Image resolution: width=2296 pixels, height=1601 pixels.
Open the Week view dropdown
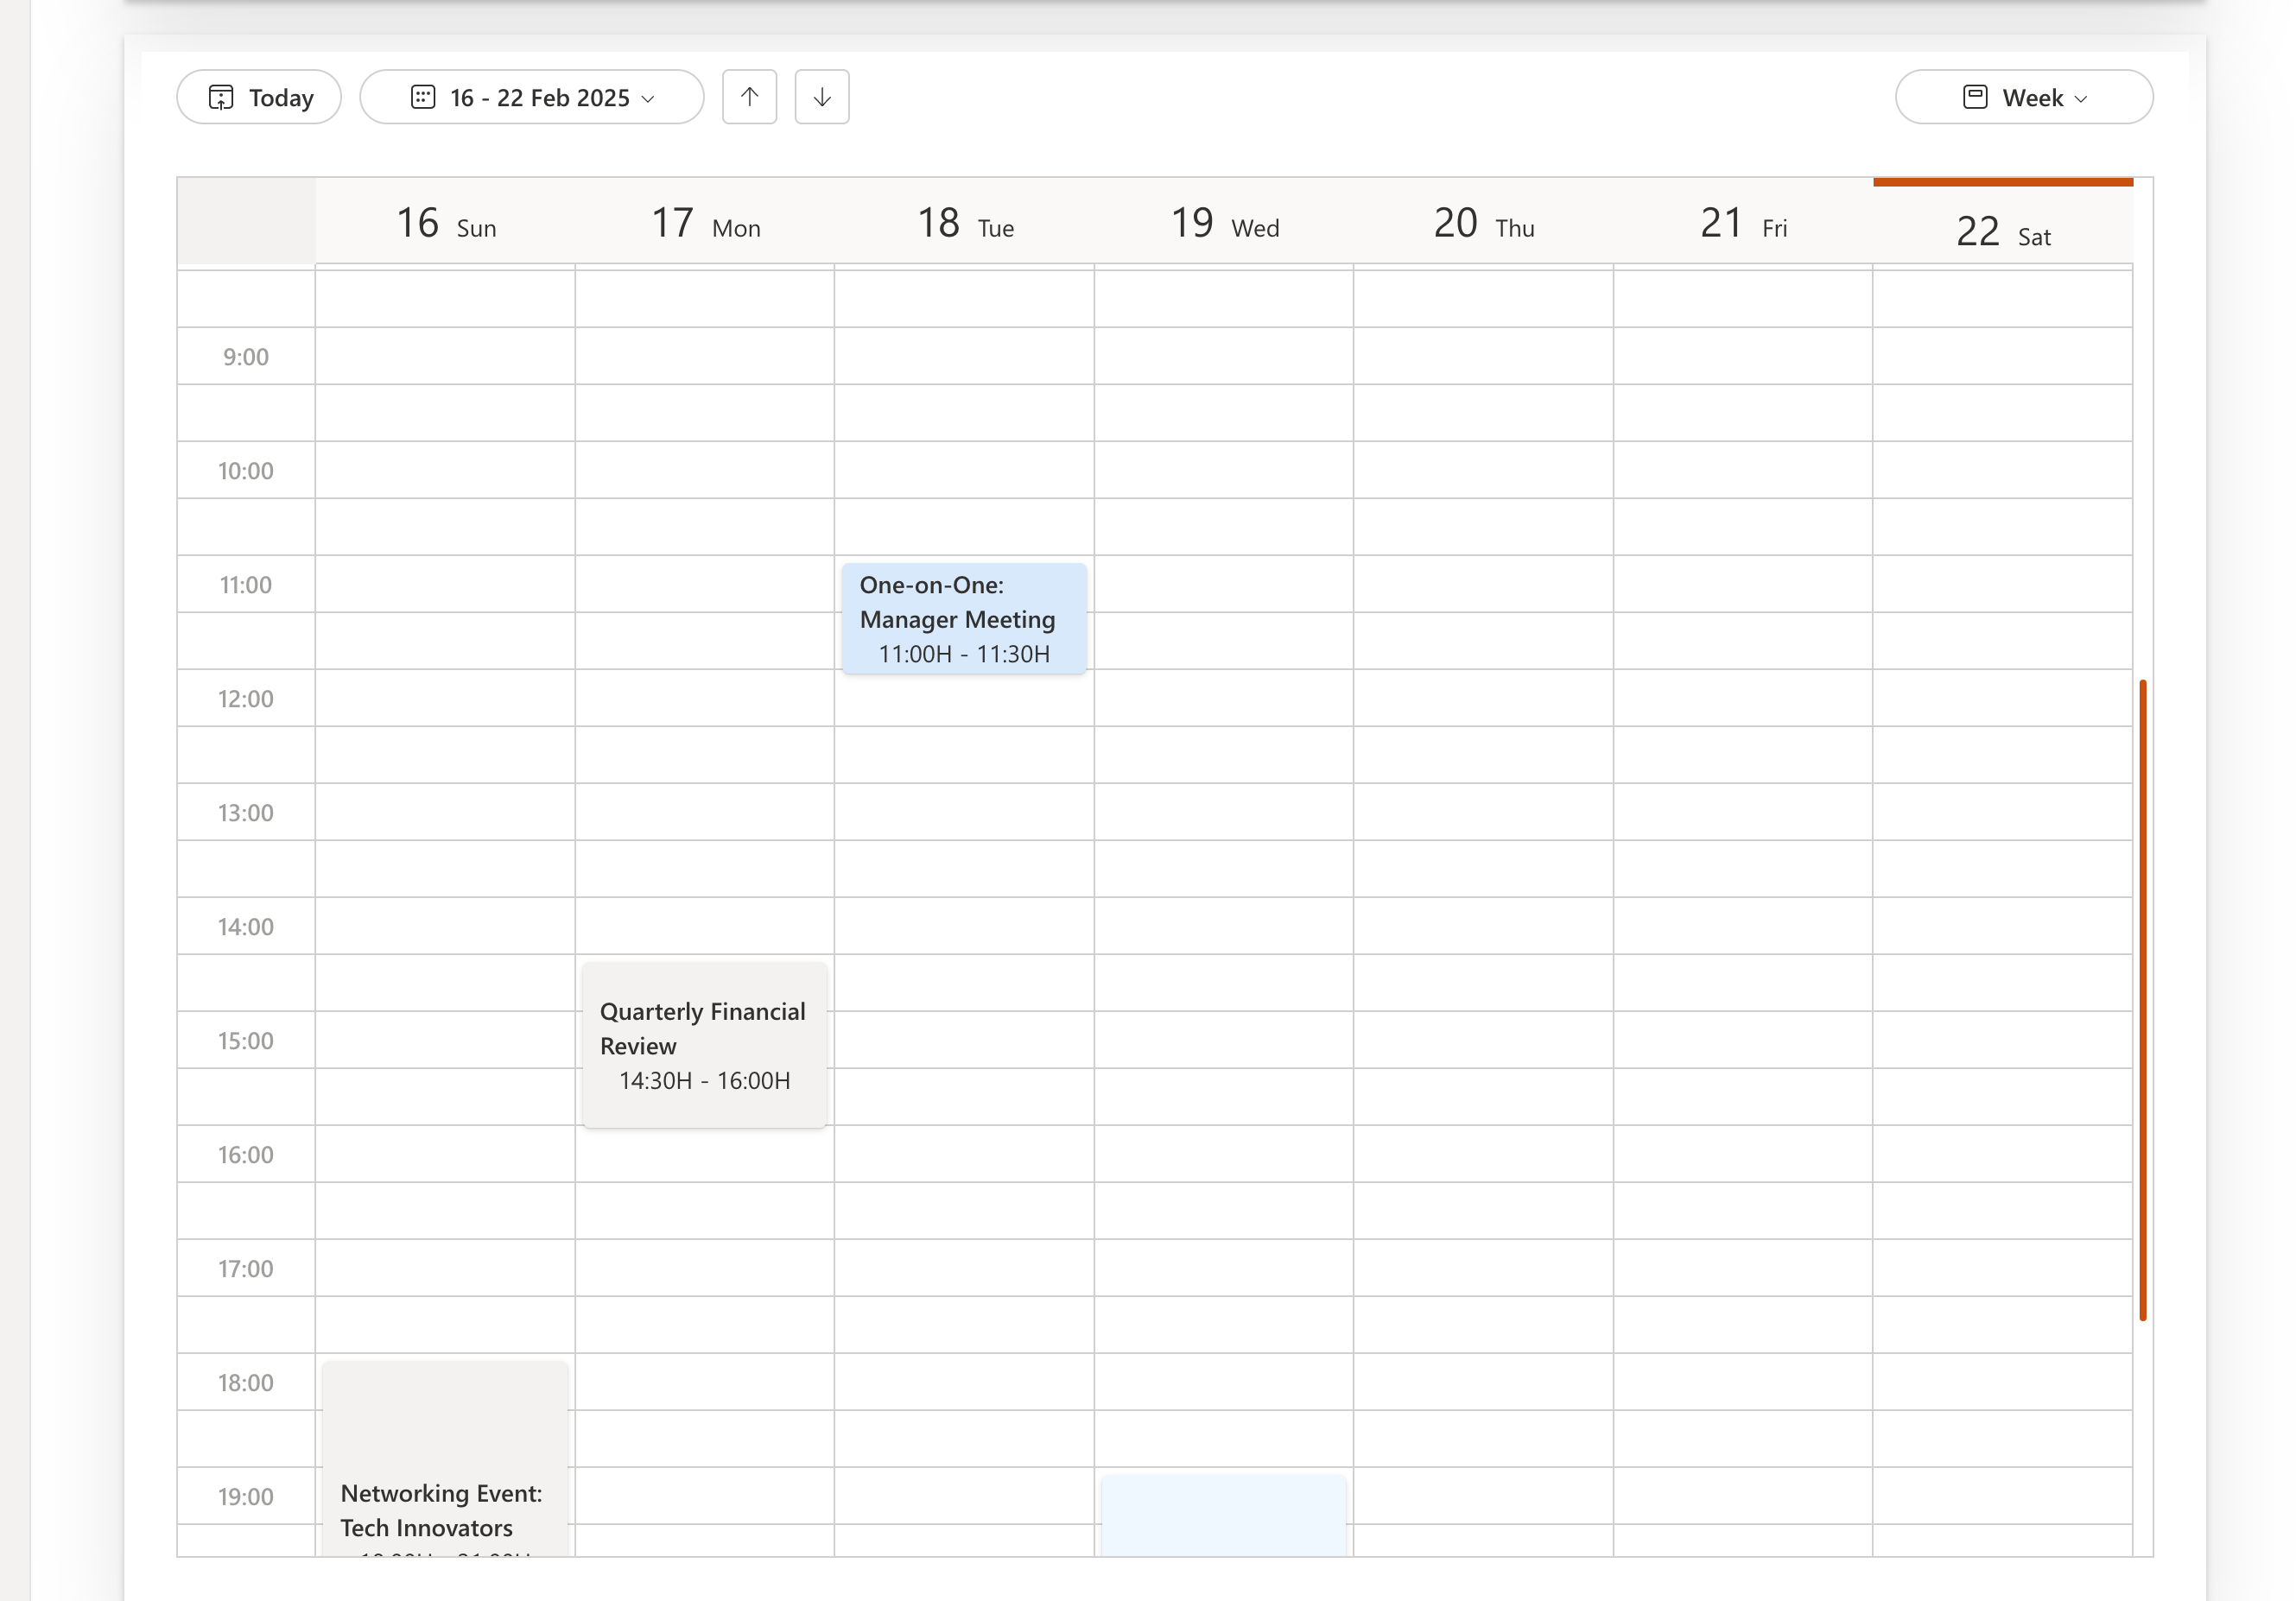(x=2023, y=97)
